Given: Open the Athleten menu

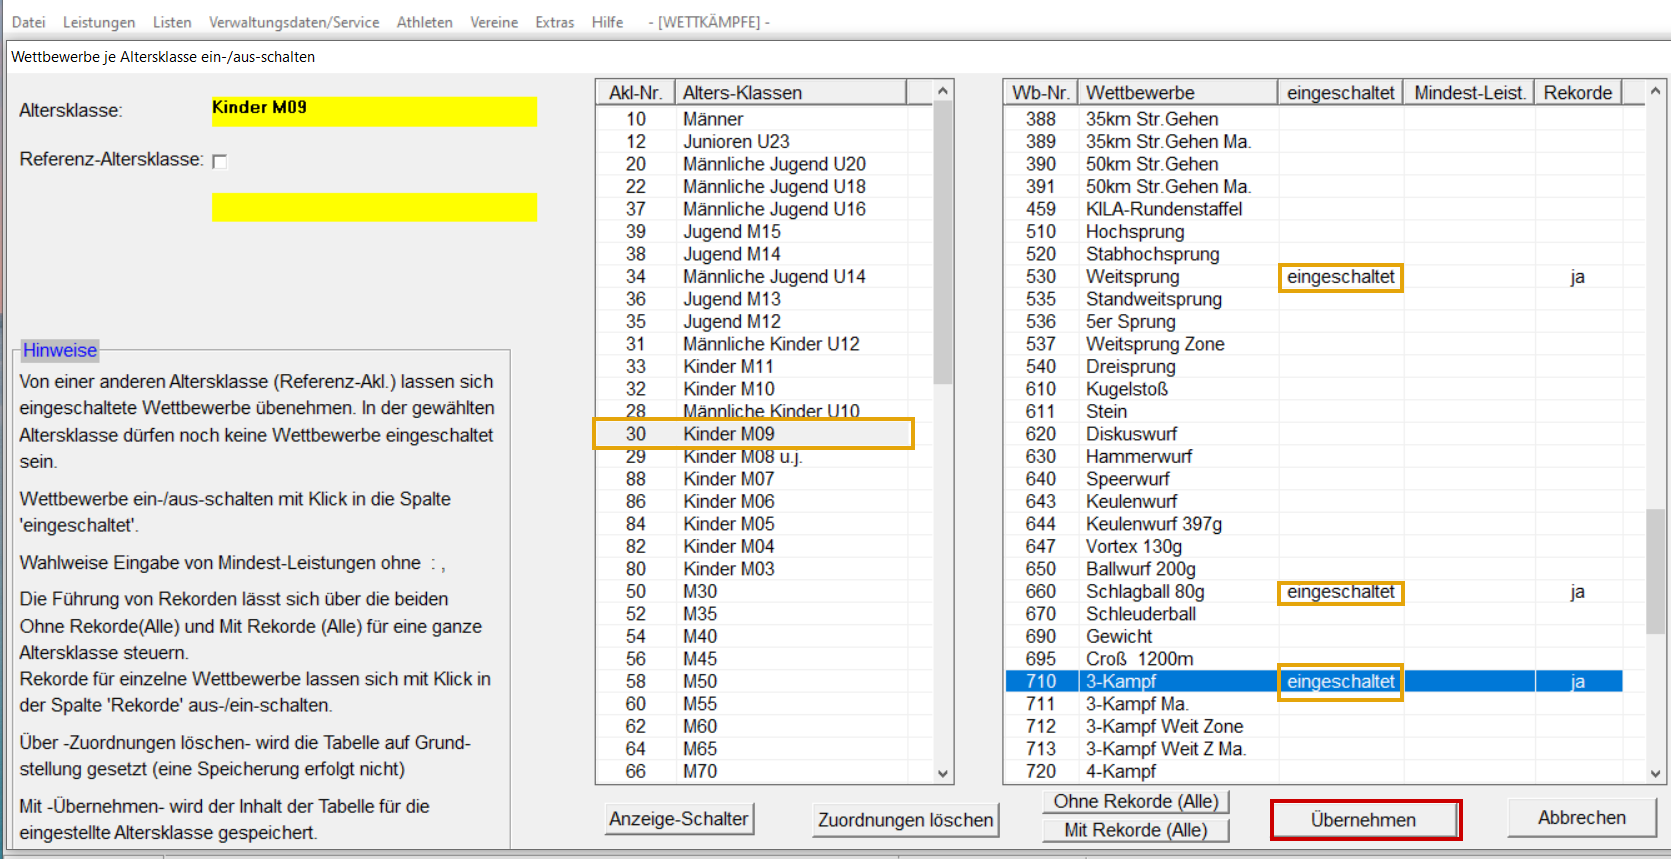Looking at the screenshot, I should (x=424, y=22).
